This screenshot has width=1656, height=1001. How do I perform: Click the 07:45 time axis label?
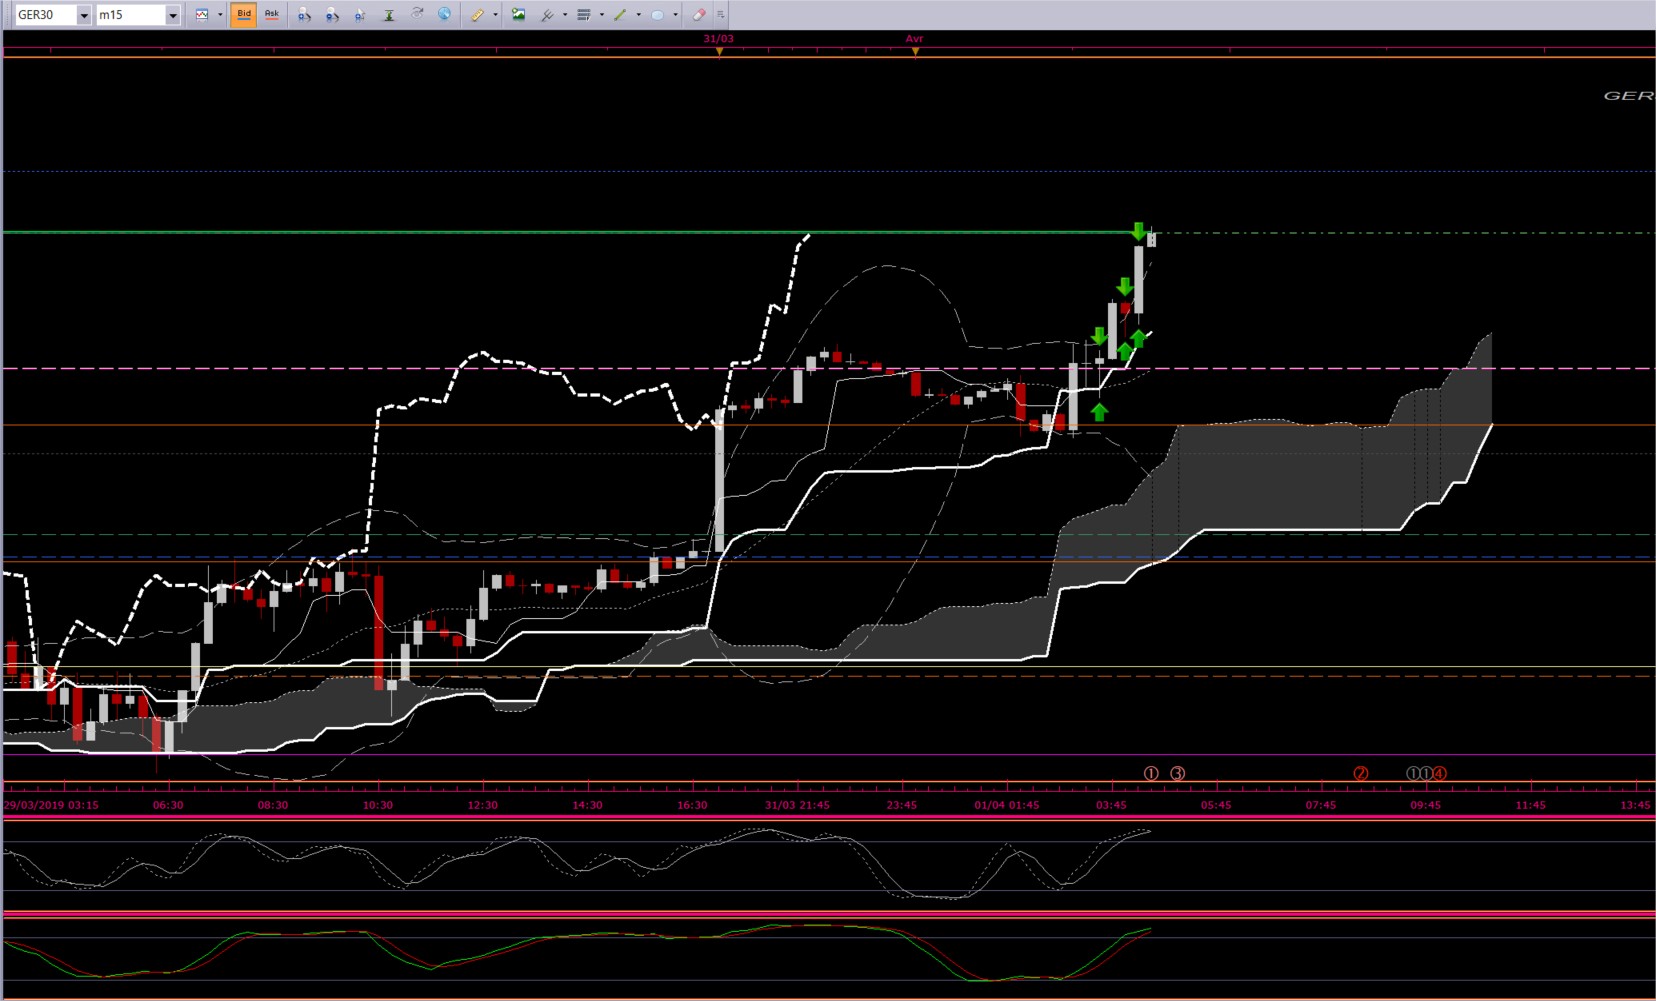tap(1321, 805)
